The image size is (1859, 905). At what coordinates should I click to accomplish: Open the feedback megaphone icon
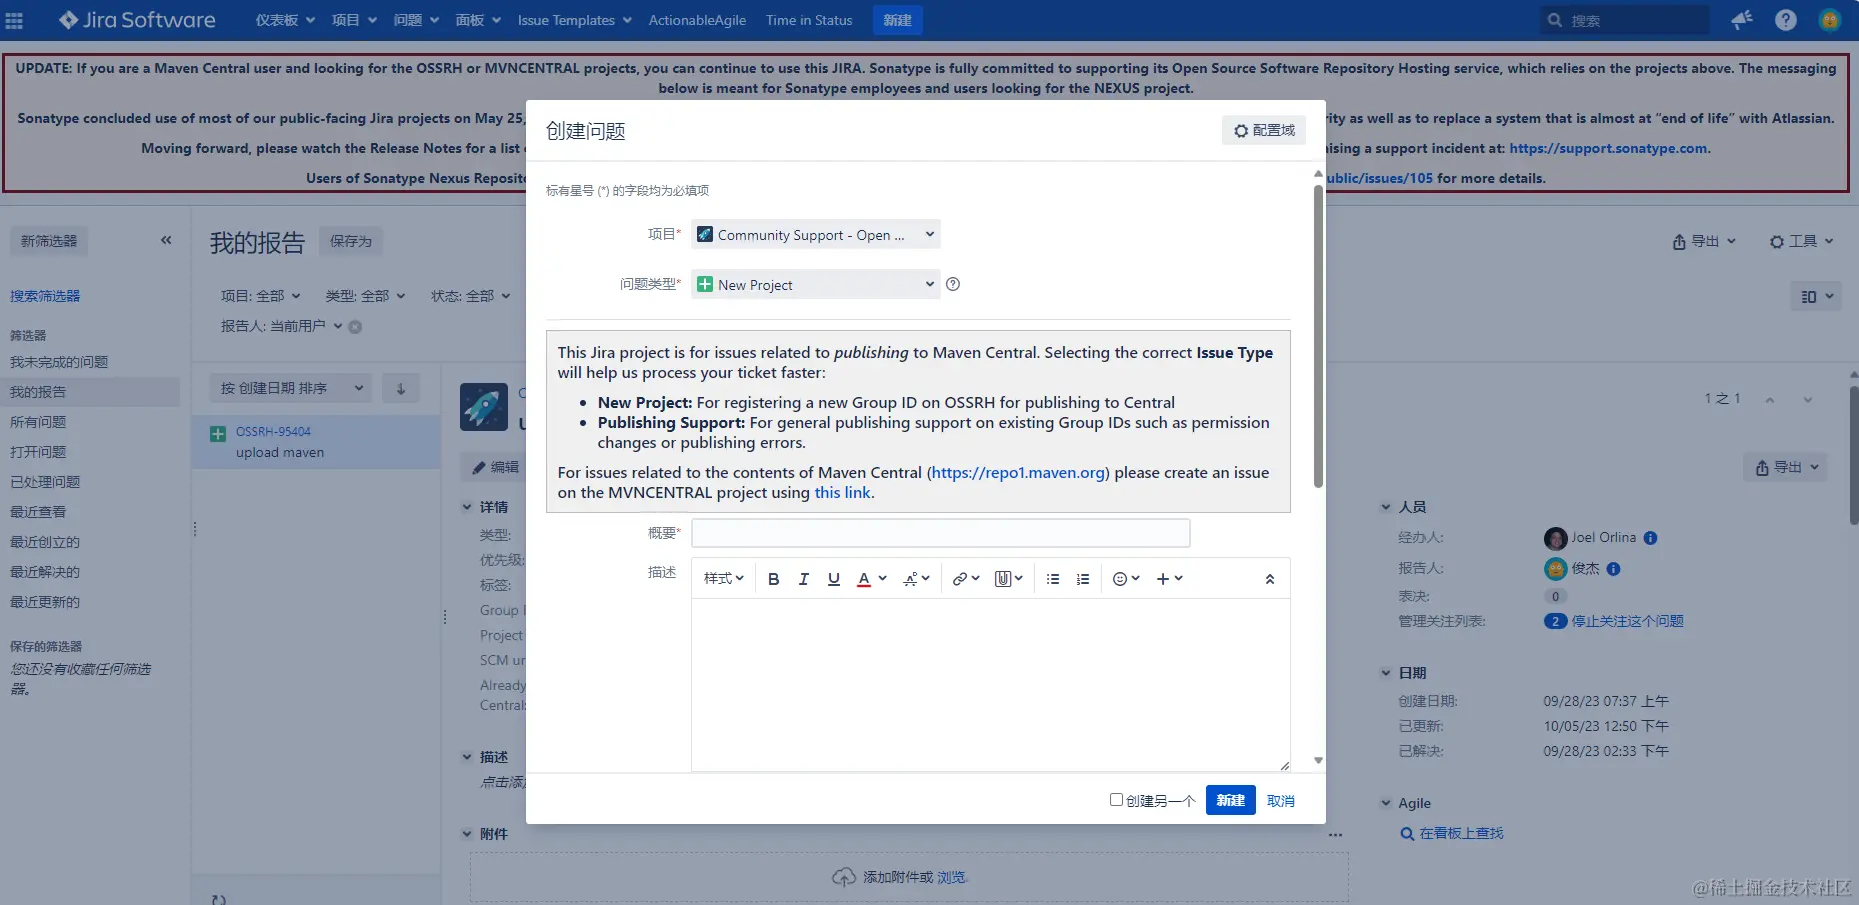[1742, 20]
